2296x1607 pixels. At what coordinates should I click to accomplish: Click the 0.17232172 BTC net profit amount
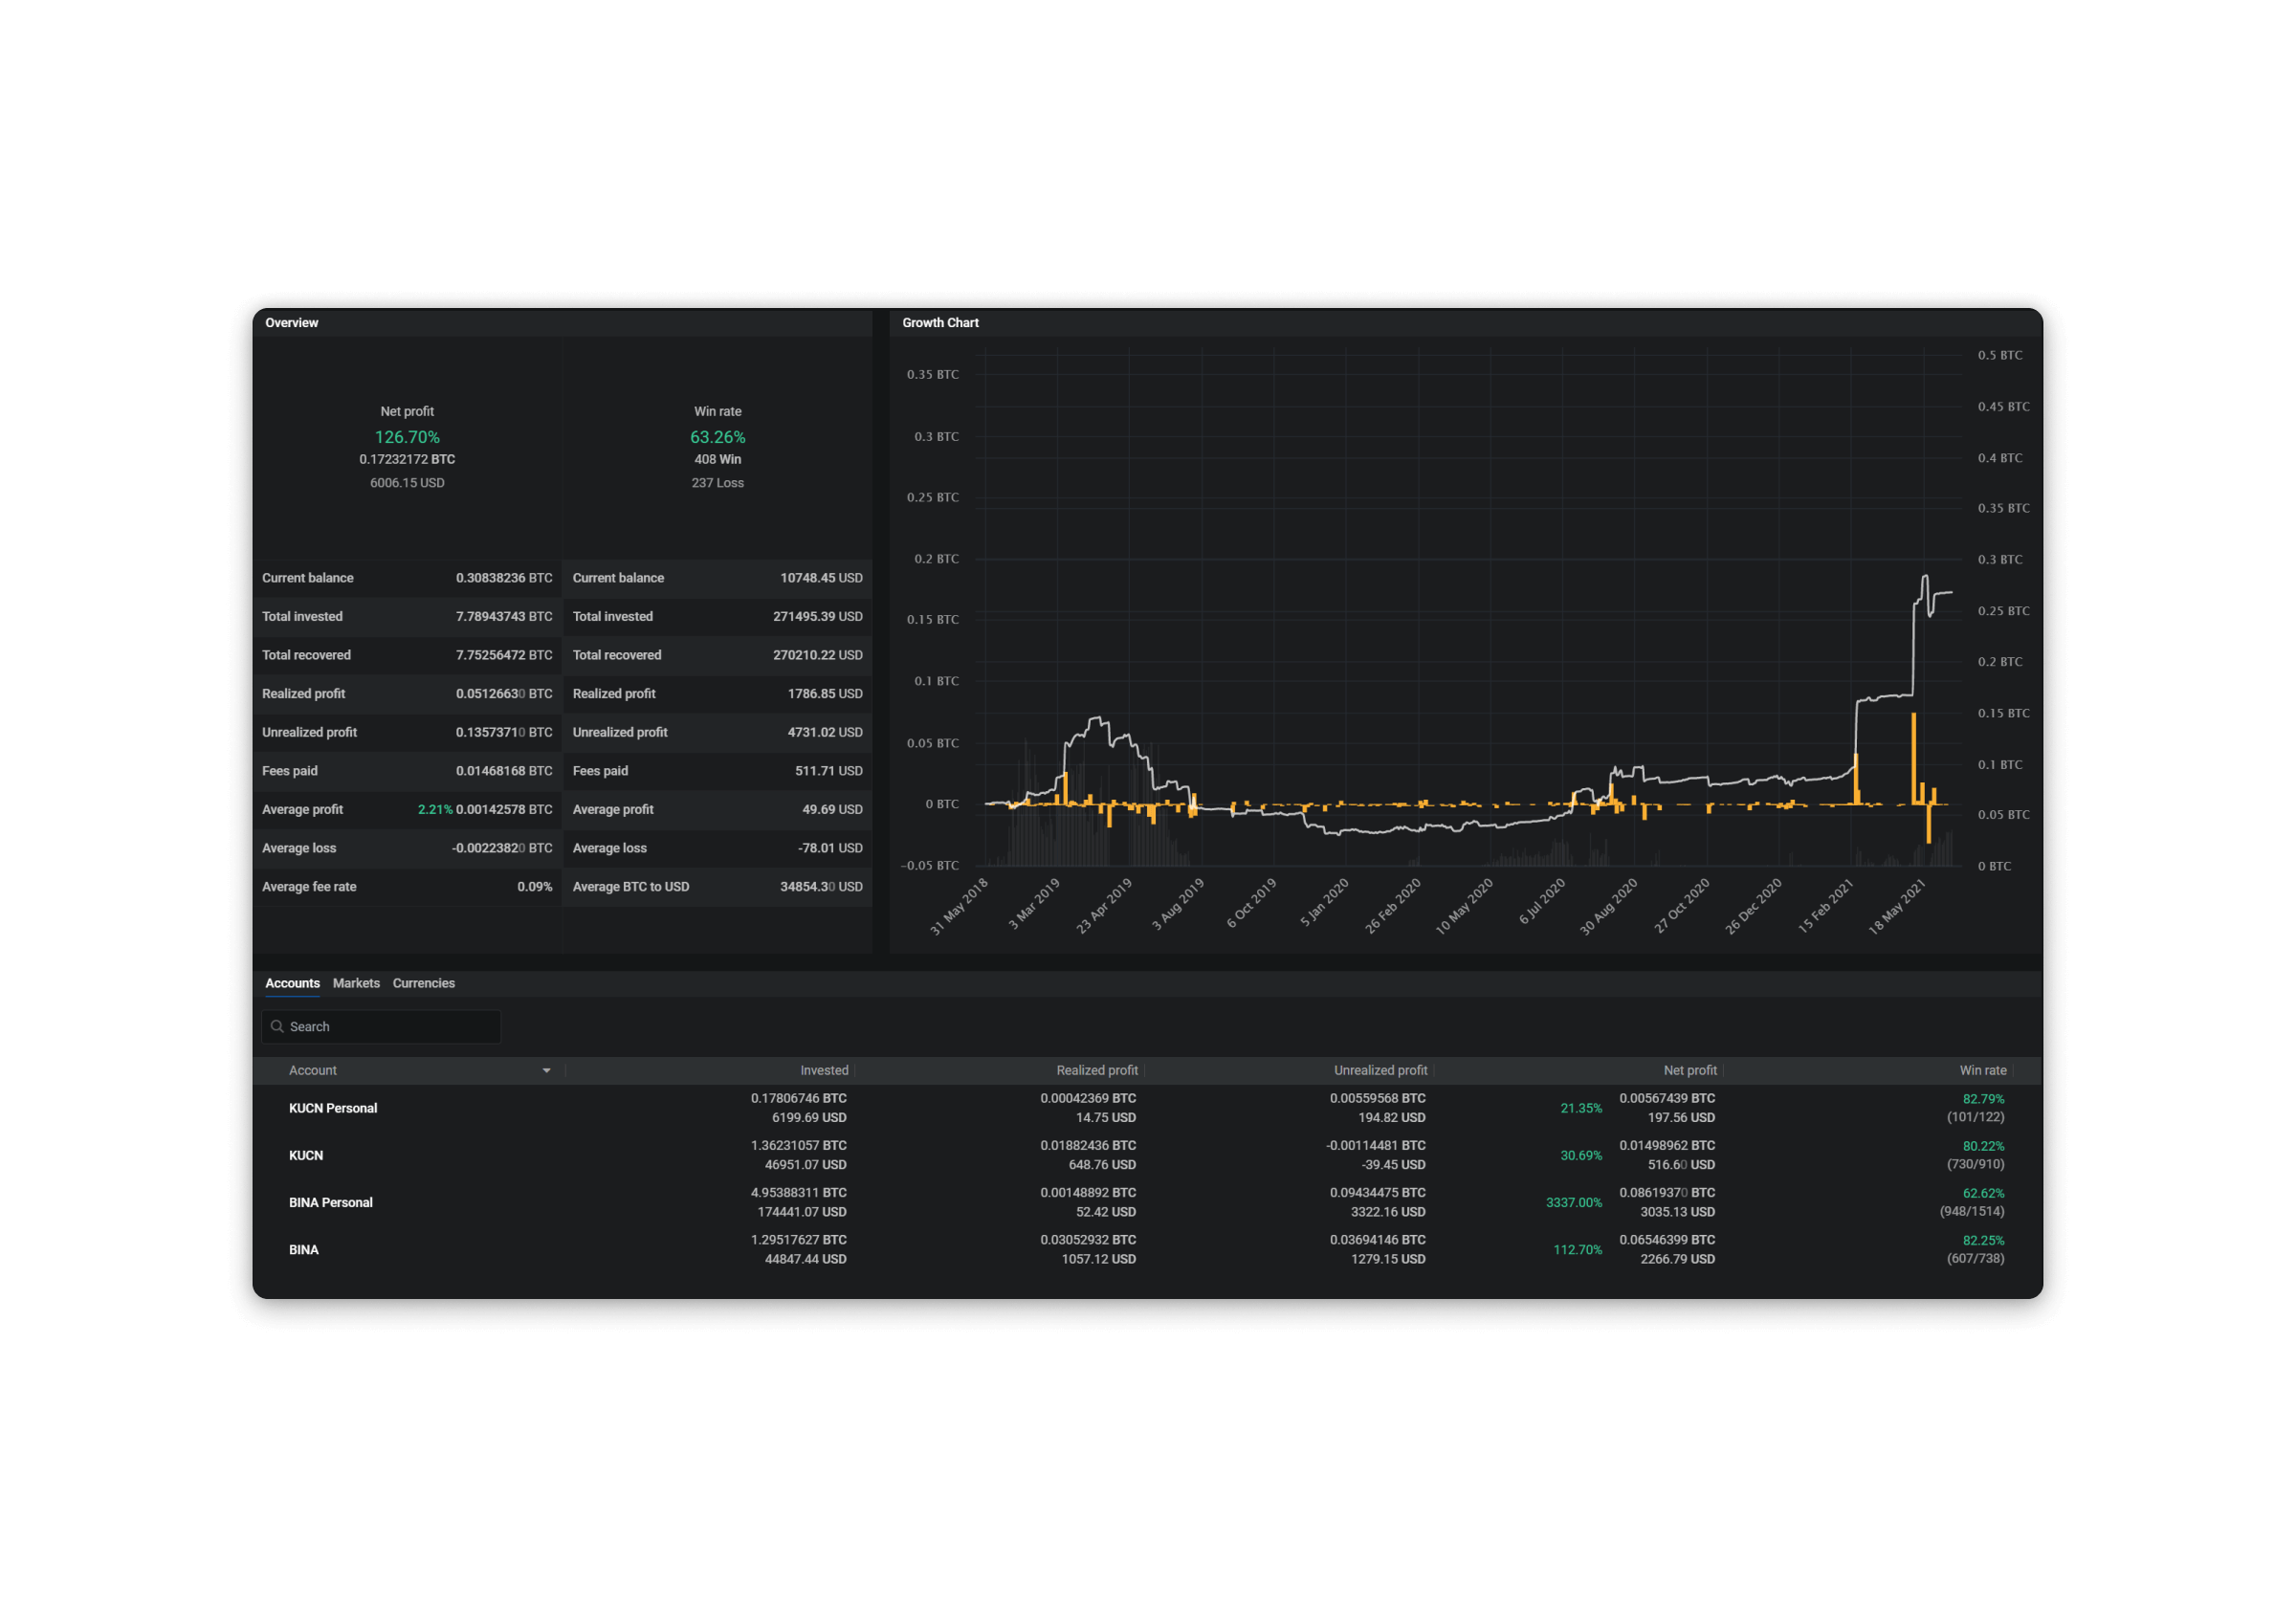(407, 459)
